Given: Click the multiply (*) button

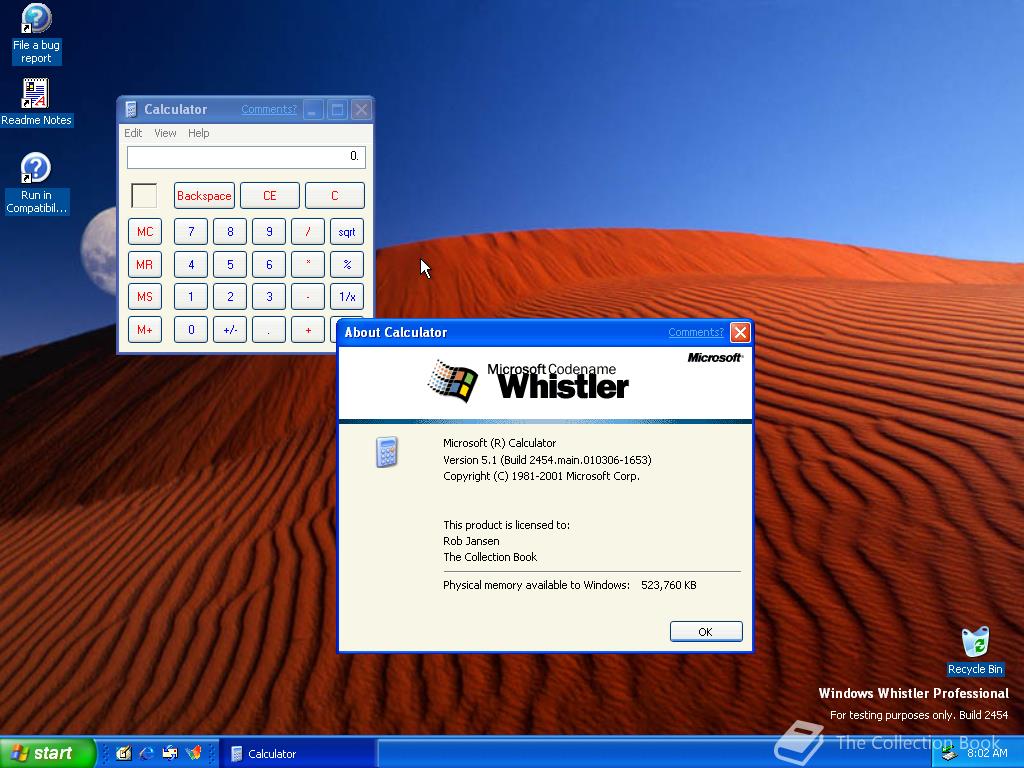Looking at the screenshot, I should coord(308,264).
